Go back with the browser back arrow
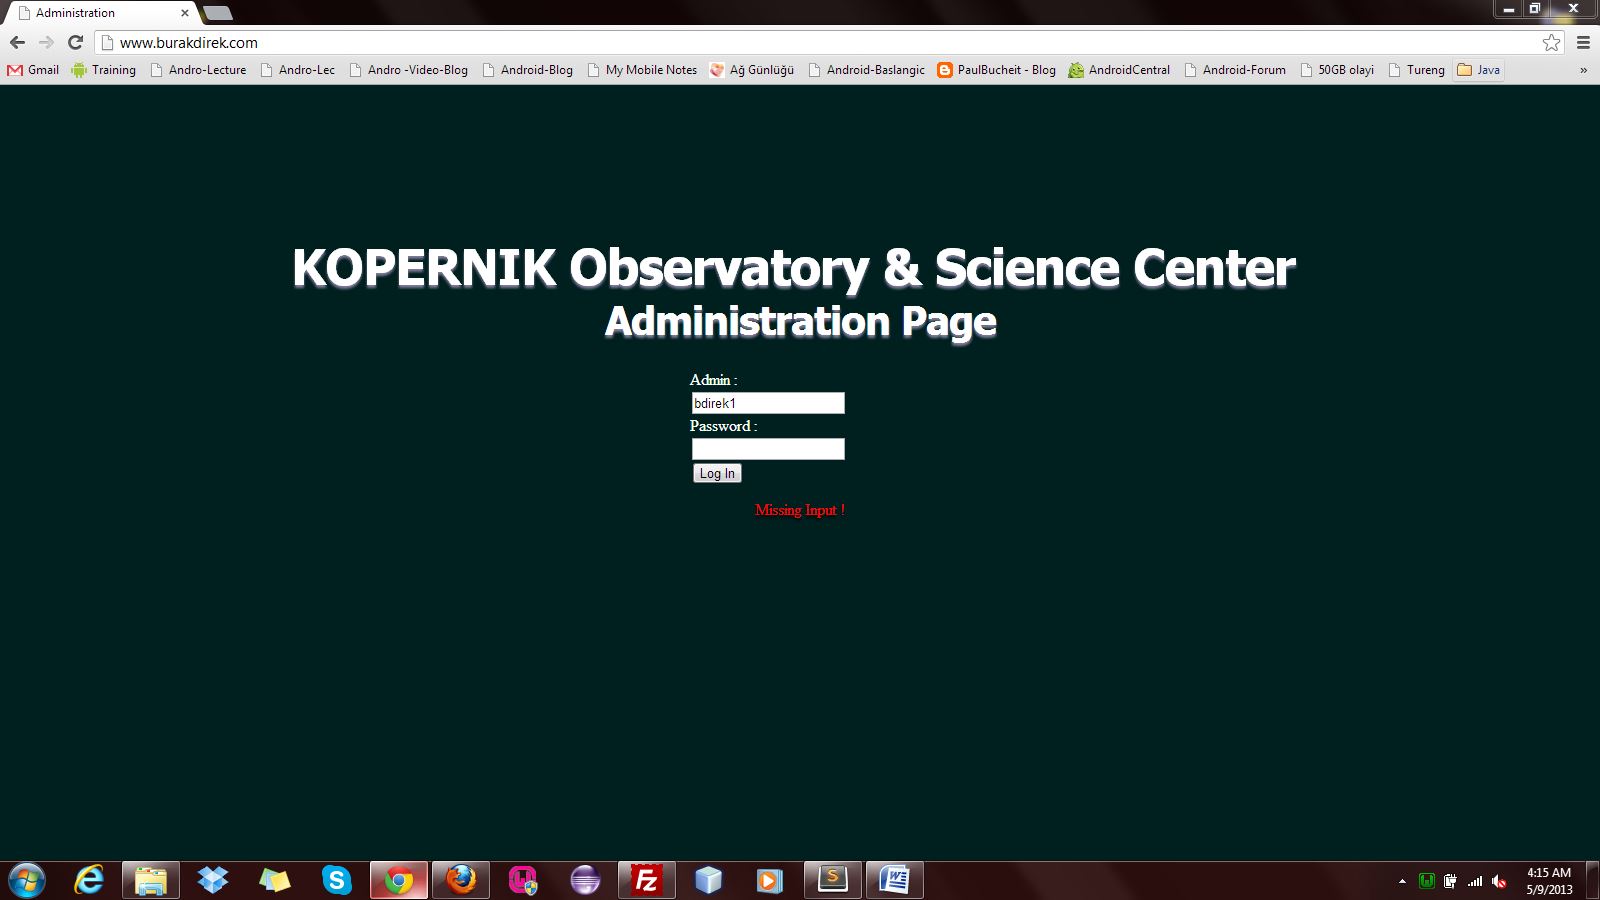This screenshot has width=1600, height=900. coord(17,42)
